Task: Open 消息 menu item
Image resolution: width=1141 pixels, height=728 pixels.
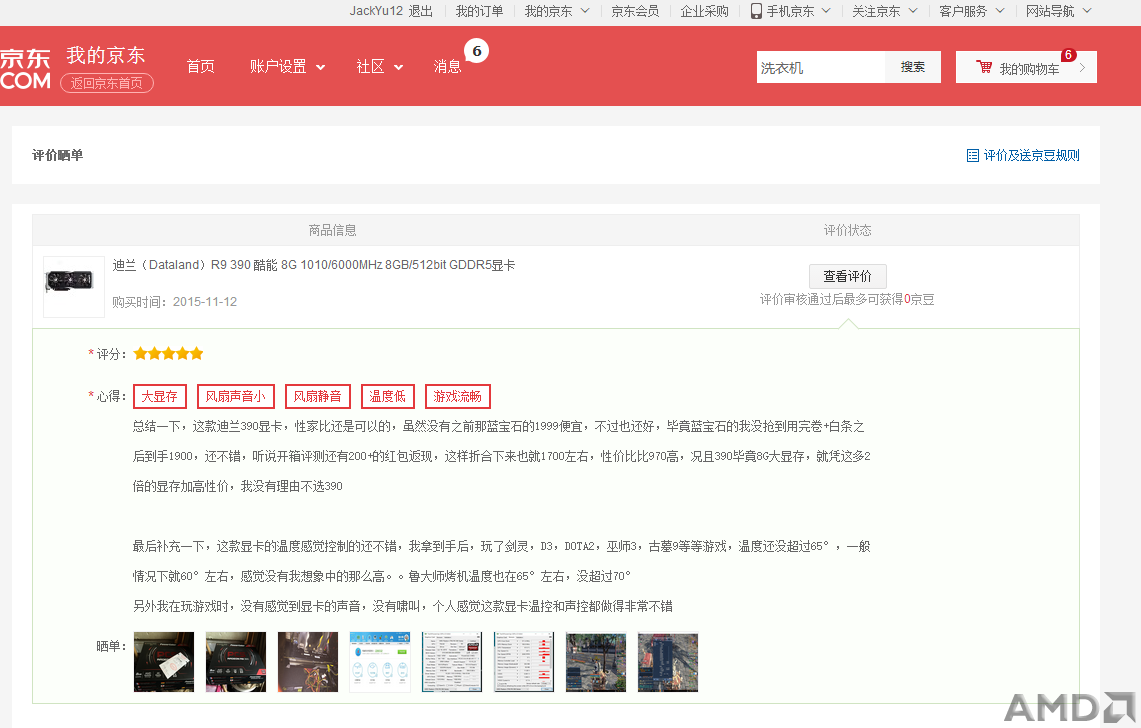Action: coord(447,67)
